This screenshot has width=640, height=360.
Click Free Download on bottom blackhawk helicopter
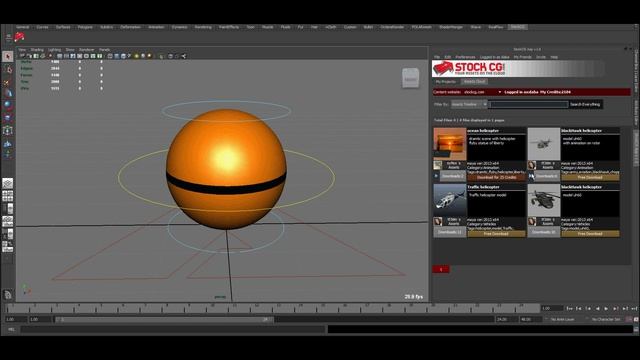click(590, 234)
